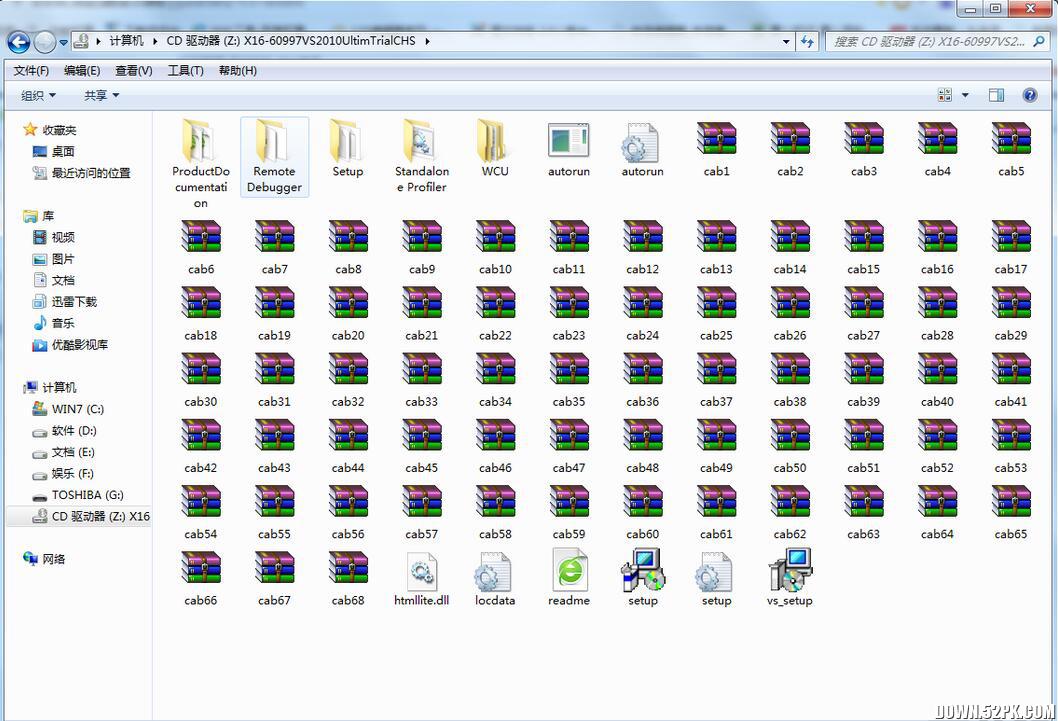Toggle the preview pane

pyautogui.click(x=996, y=95)
